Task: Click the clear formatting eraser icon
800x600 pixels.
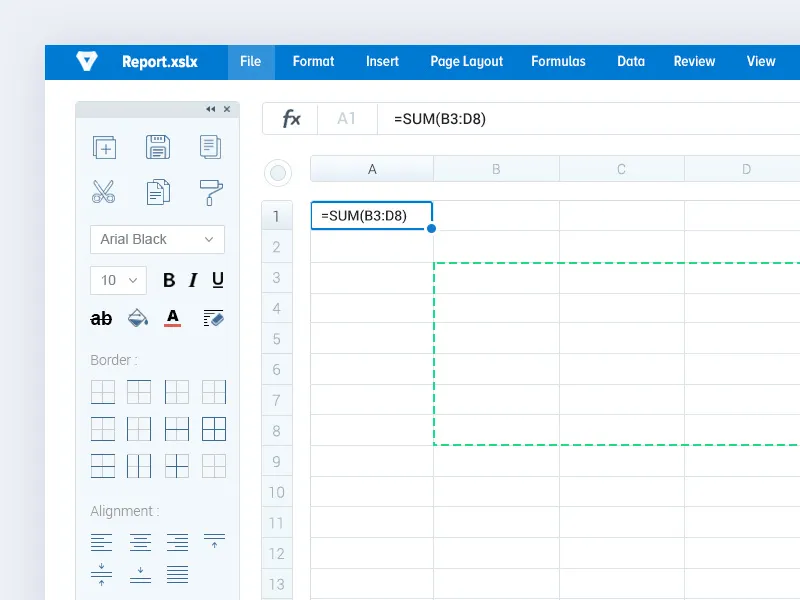Action: 213,318
